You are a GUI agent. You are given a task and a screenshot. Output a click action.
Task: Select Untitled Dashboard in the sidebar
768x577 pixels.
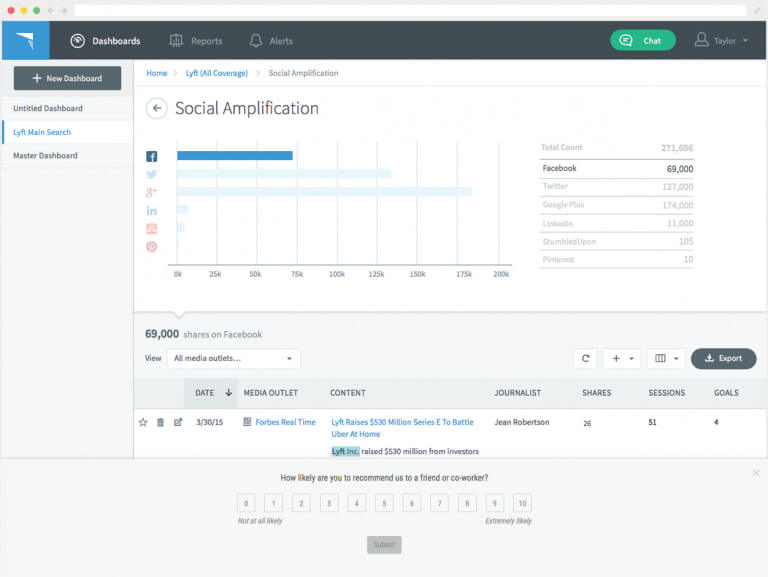[x=68, y=108]
